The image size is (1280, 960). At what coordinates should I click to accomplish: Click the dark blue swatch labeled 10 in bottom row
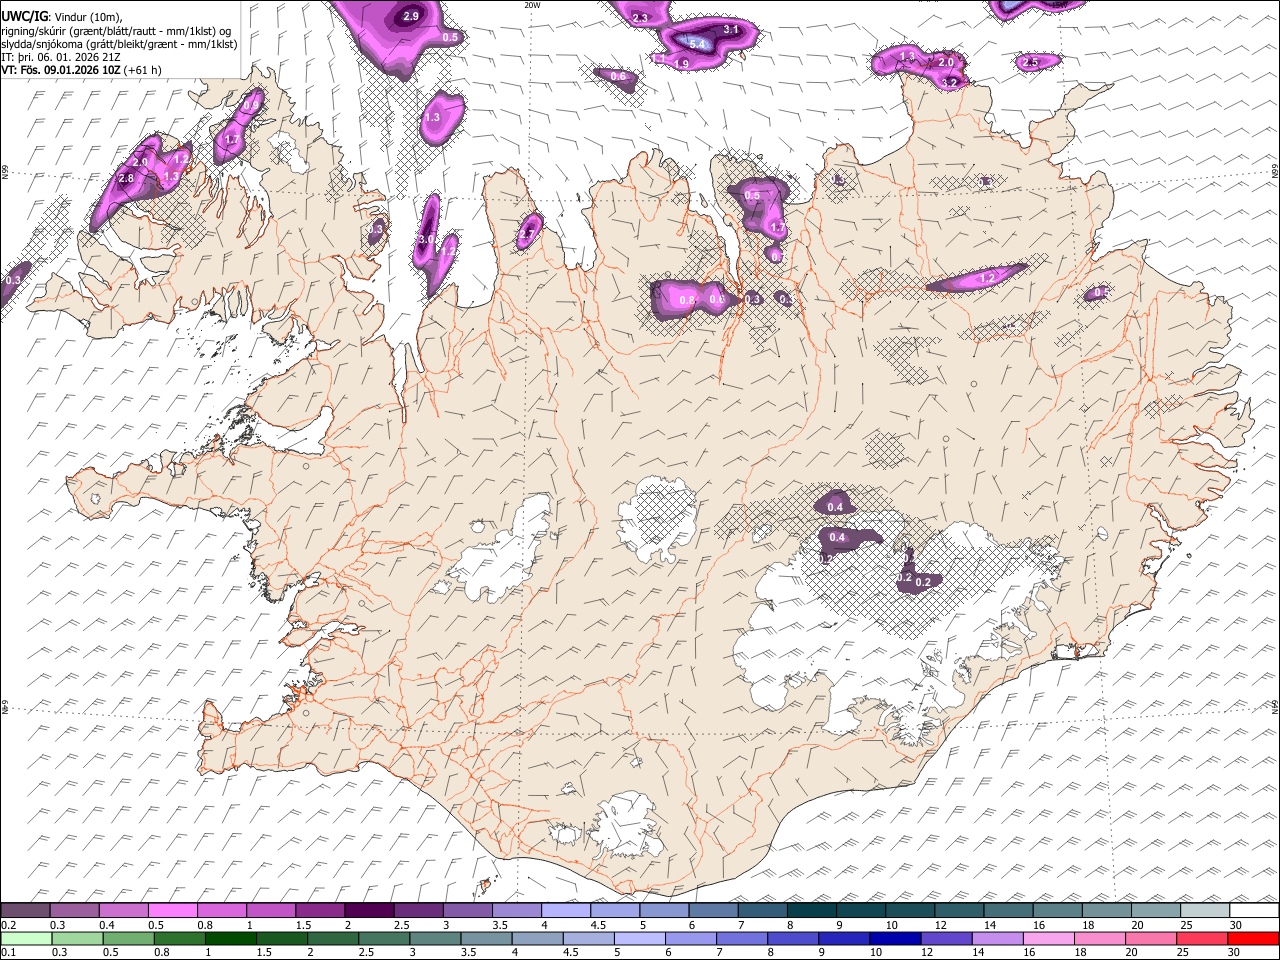[x=893, y=938]
